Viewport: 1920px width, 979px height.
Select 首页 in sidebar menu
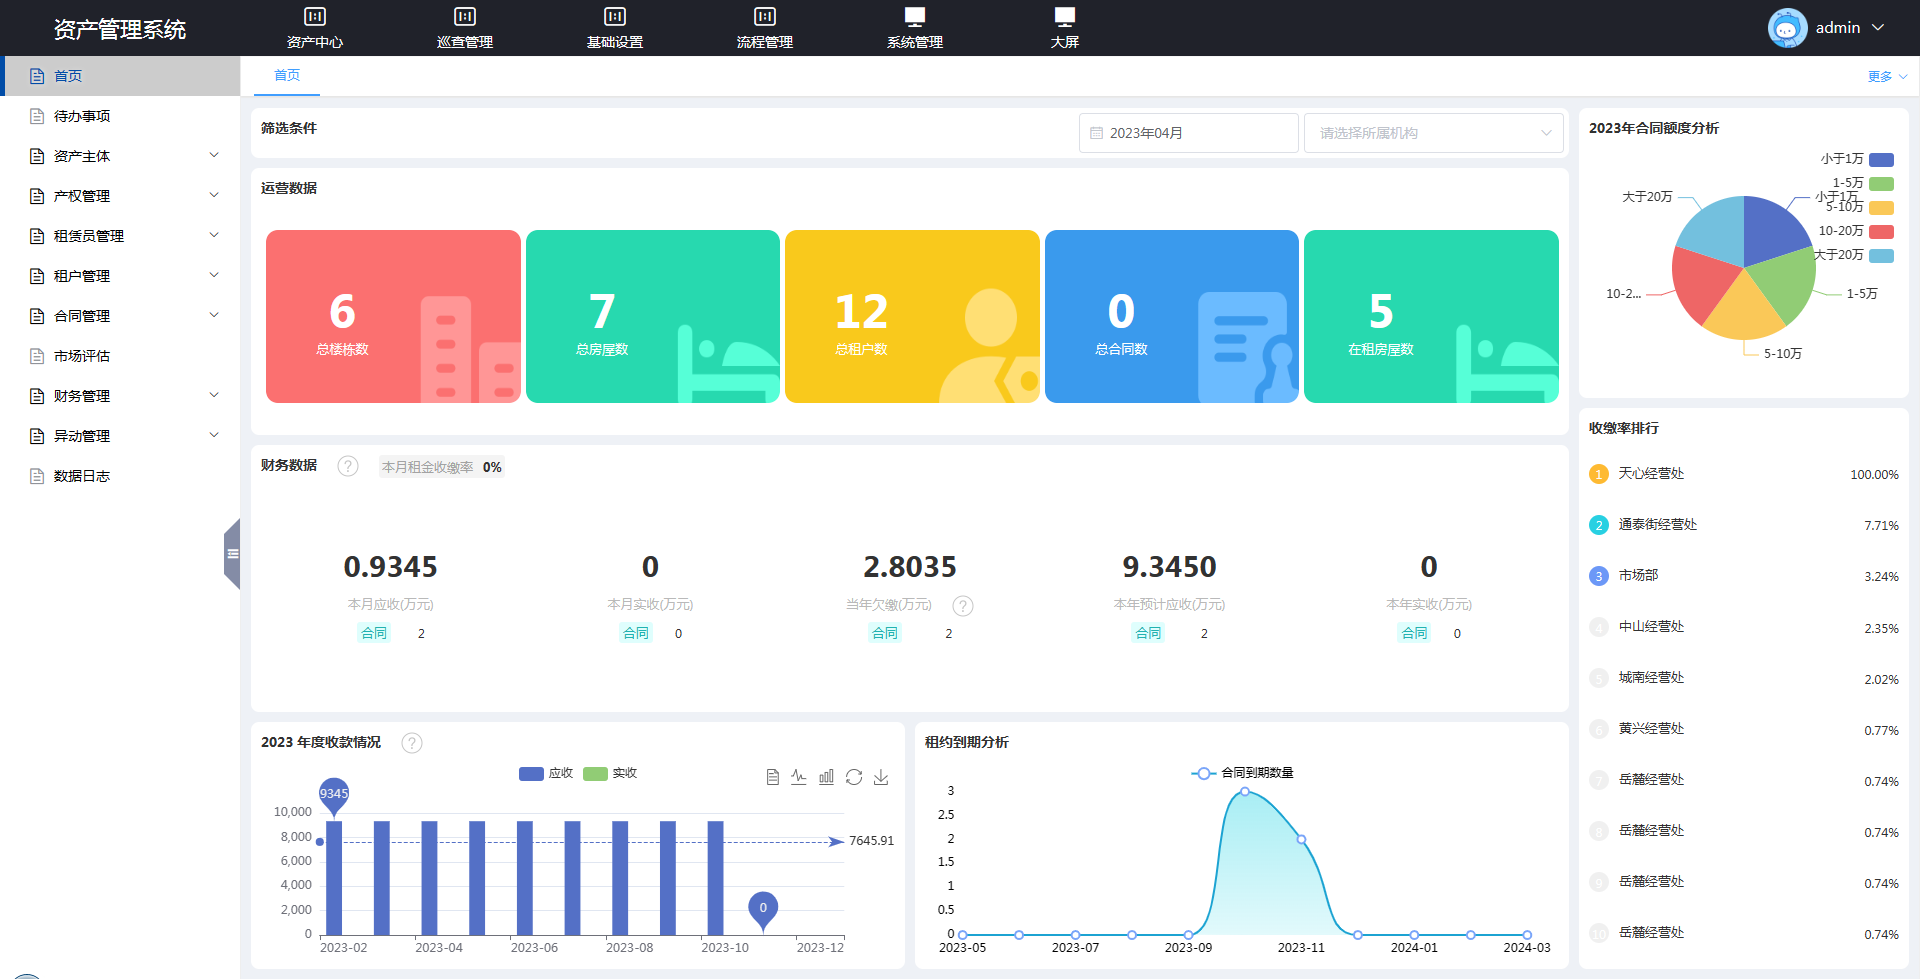click(x=120, y=76)
